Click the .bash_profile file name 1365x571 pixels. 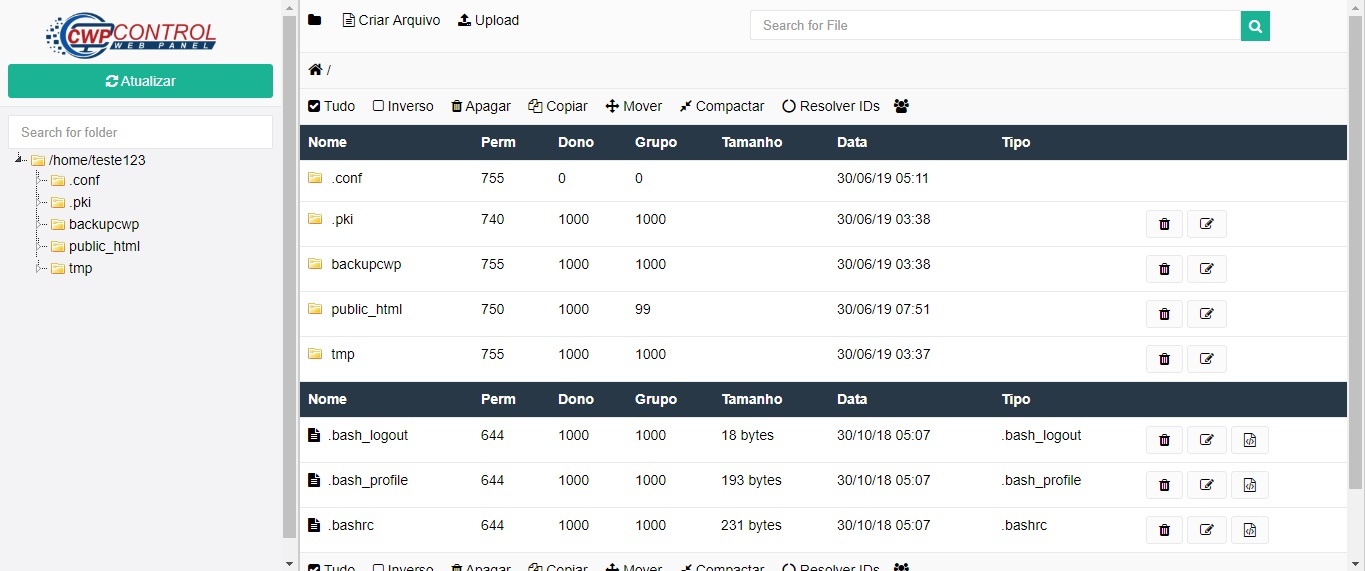pos(368,480)
